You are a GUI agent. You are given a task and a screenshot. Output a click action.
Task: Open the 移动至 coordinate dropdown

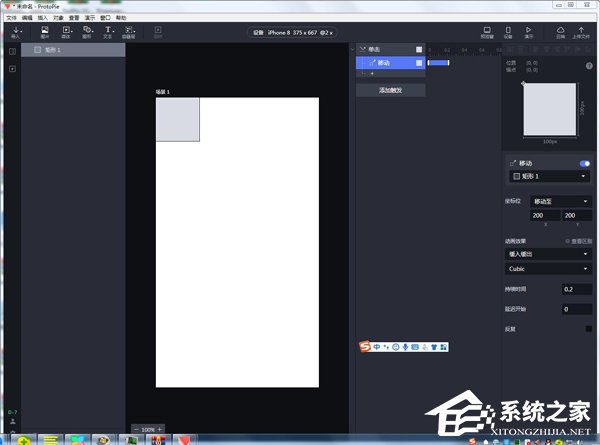549,201
